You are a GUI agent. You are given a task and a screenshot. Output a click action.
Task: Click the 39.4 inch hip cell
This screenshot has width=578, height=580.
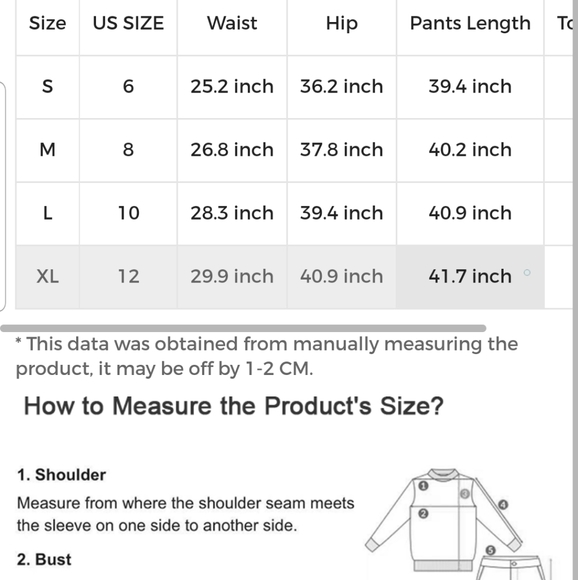(342, 213)
